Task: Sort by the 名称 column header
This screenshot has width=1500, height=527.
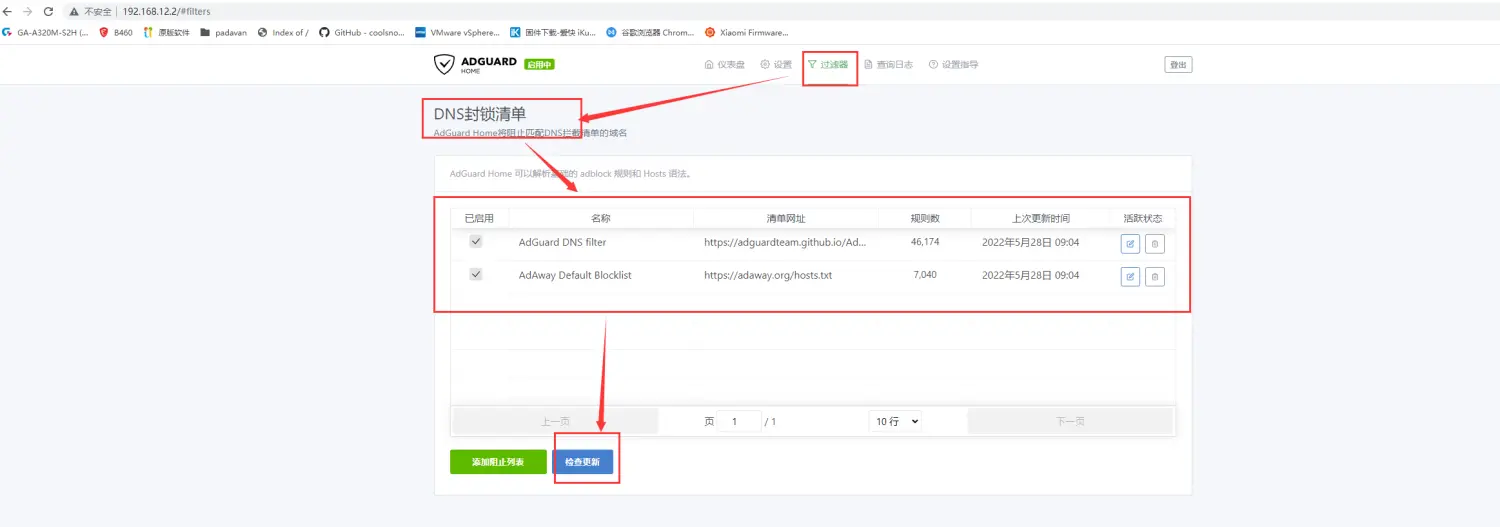Action: [601, 218]
